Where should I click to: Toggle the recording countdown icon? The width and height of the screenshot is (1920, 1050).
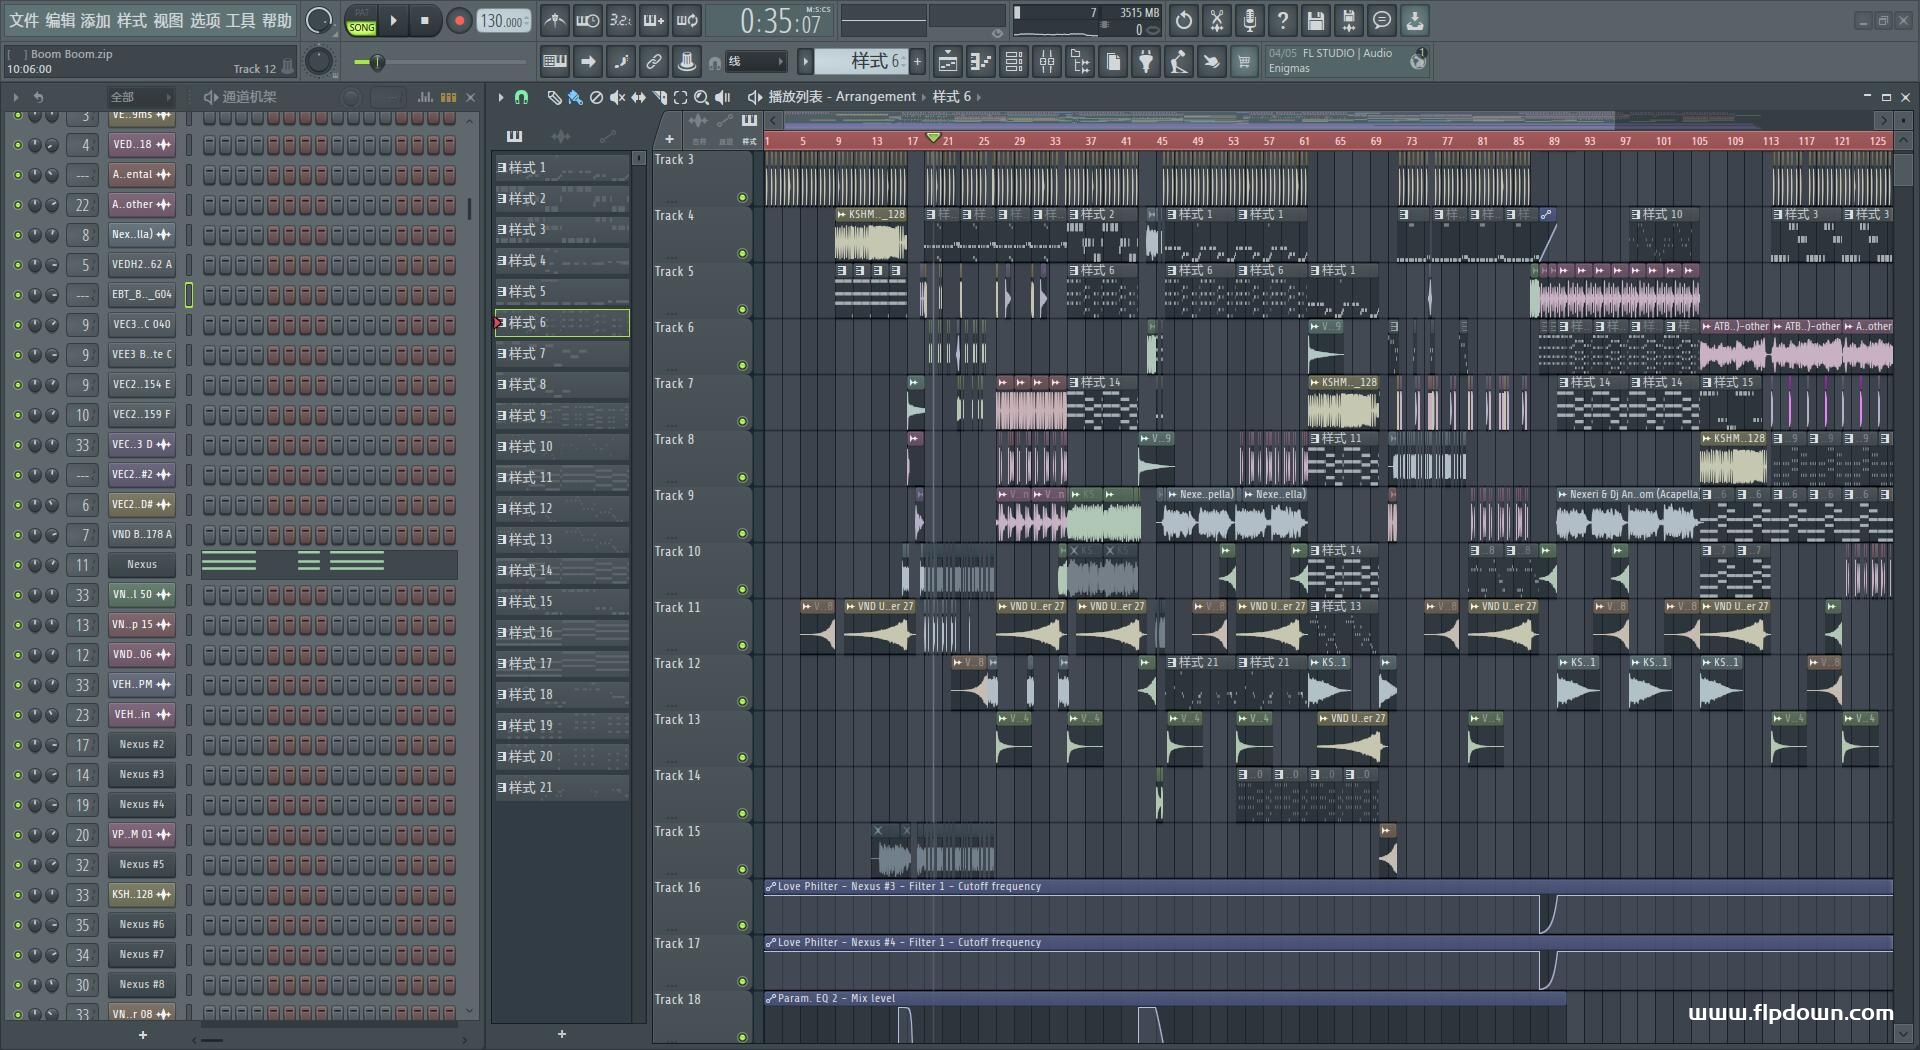[x=621, y=20]
